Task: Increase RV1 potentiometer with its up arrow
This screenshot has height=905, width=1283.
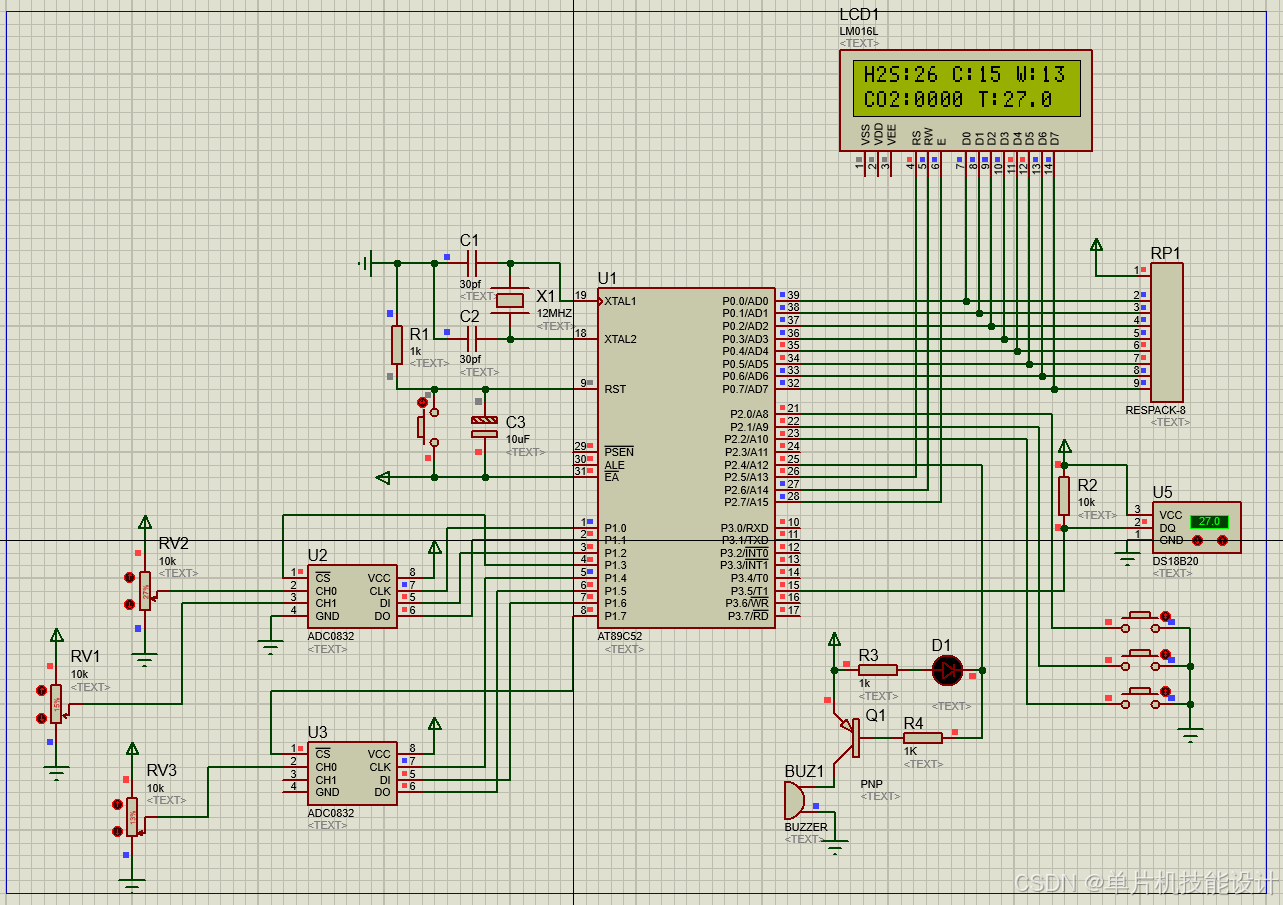Action: click(40, 691)
